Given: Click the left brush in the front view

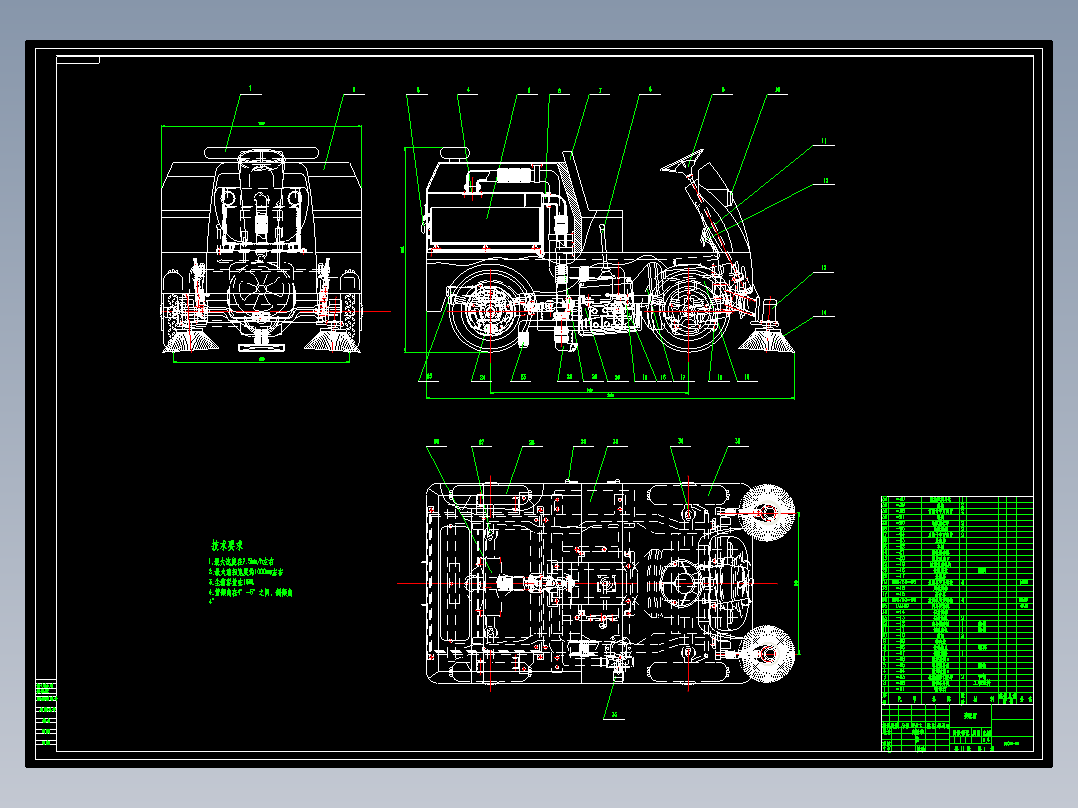Looking at the screenshot, I should (190, 339).
